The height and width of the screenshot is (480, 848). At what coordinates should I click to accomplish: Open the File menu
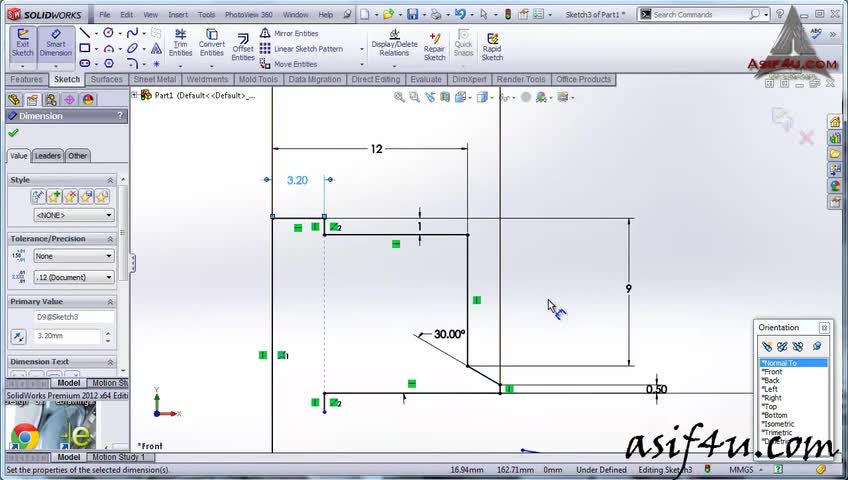pyautogui.click(x=105, y=15)
